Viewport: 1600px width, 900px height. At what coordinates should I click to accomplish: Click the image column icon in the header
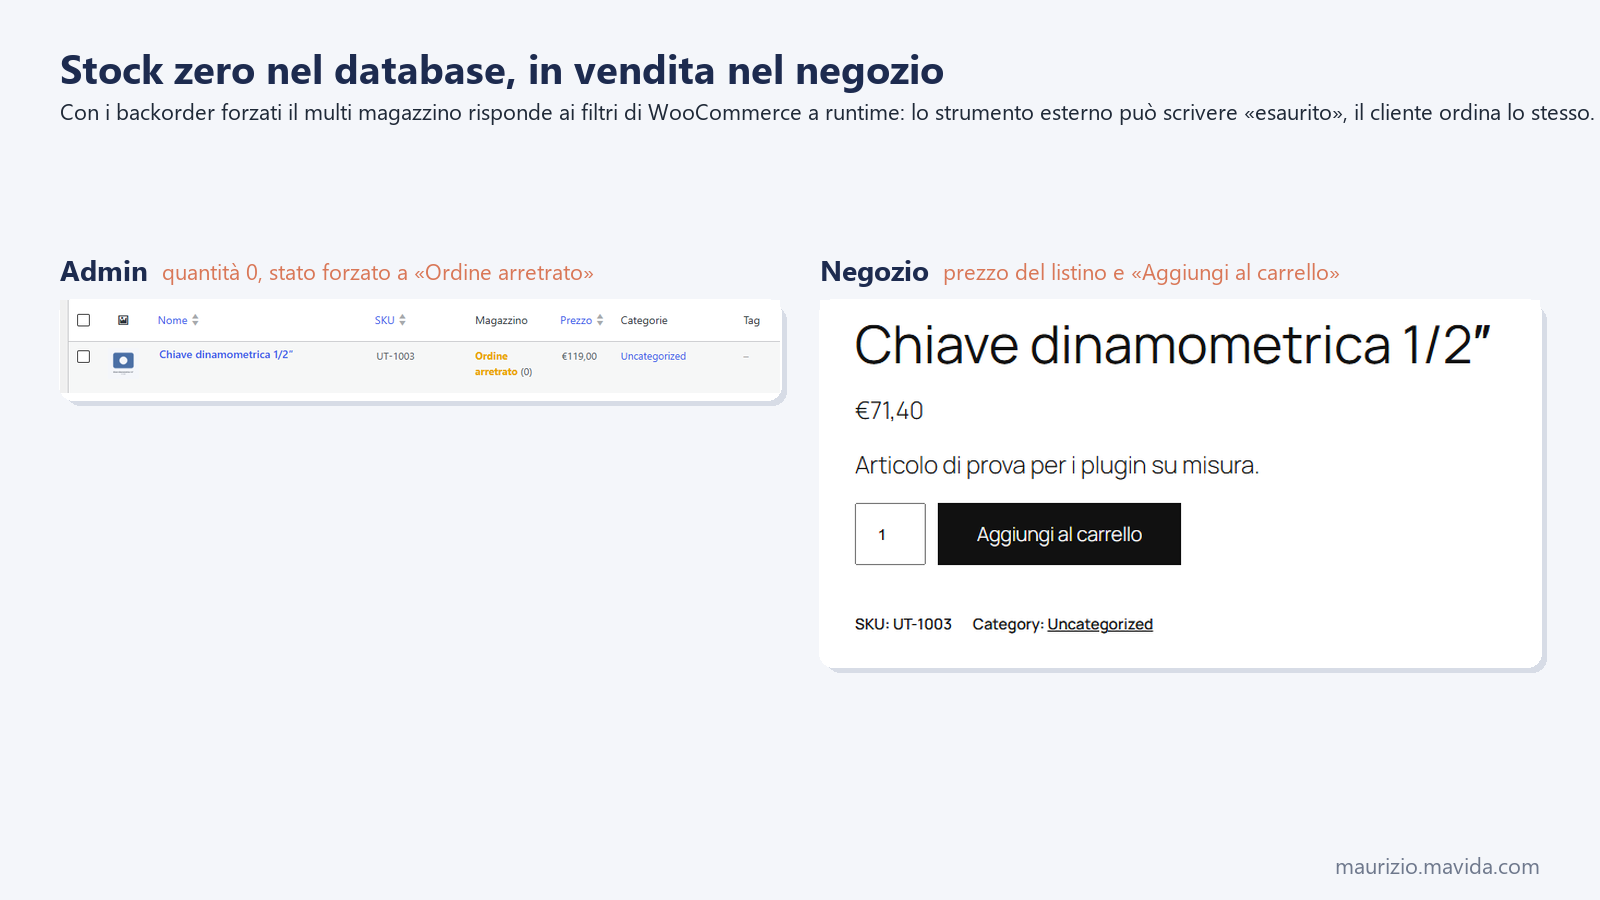coord(123,320)
